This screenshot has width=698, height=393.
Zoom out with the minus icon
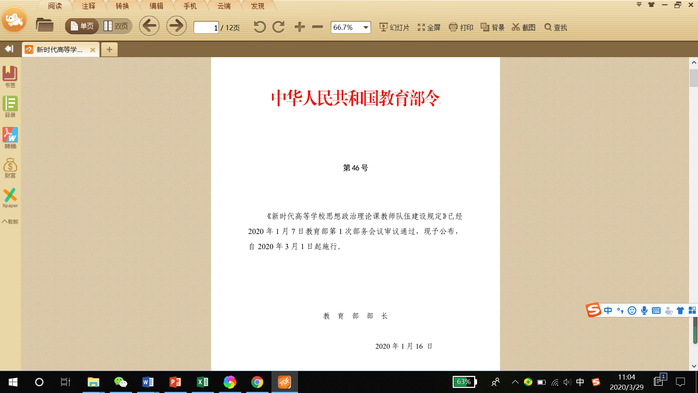317,27
